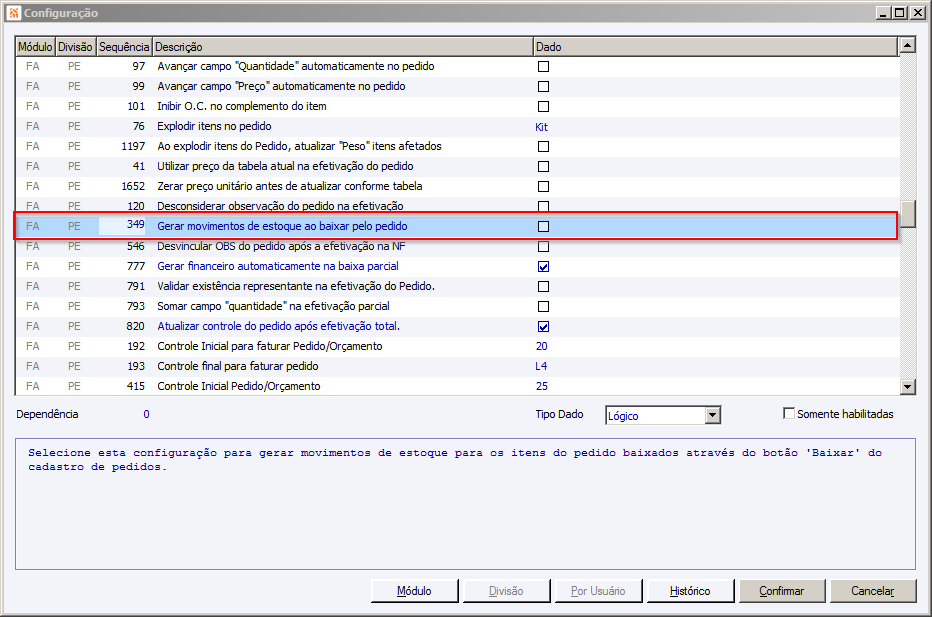This screenshot has height=617, width=932.
Task: Click the description text box about Baixar
Action: coord(465,504)
